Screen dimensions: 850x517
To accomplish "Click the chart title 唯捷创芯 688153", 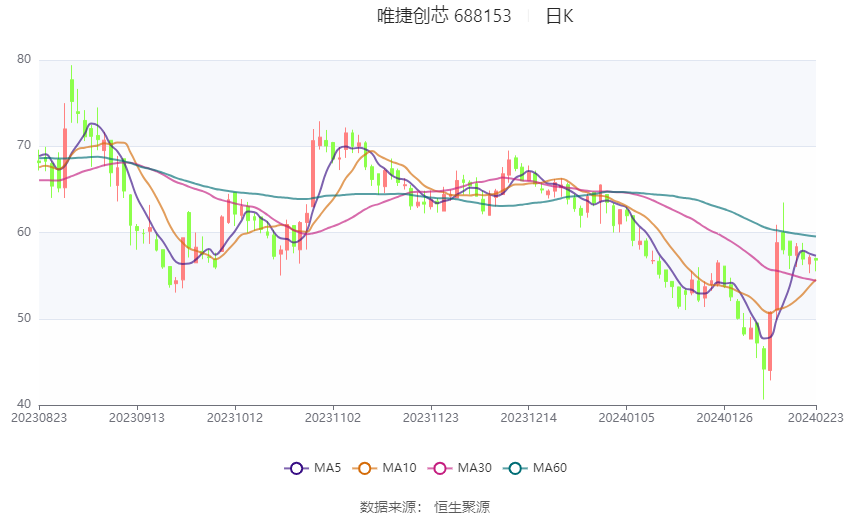I will [444, 16].
